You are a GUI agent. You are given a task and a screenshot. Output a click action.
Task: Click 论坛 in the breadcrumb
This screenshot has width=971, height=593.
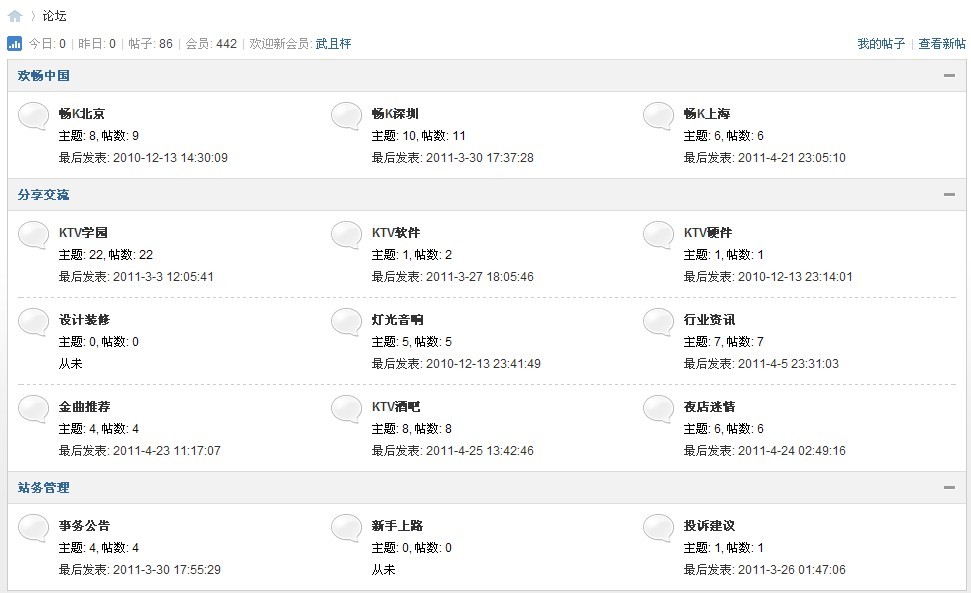pyautogui.click(x=54, y=16)
